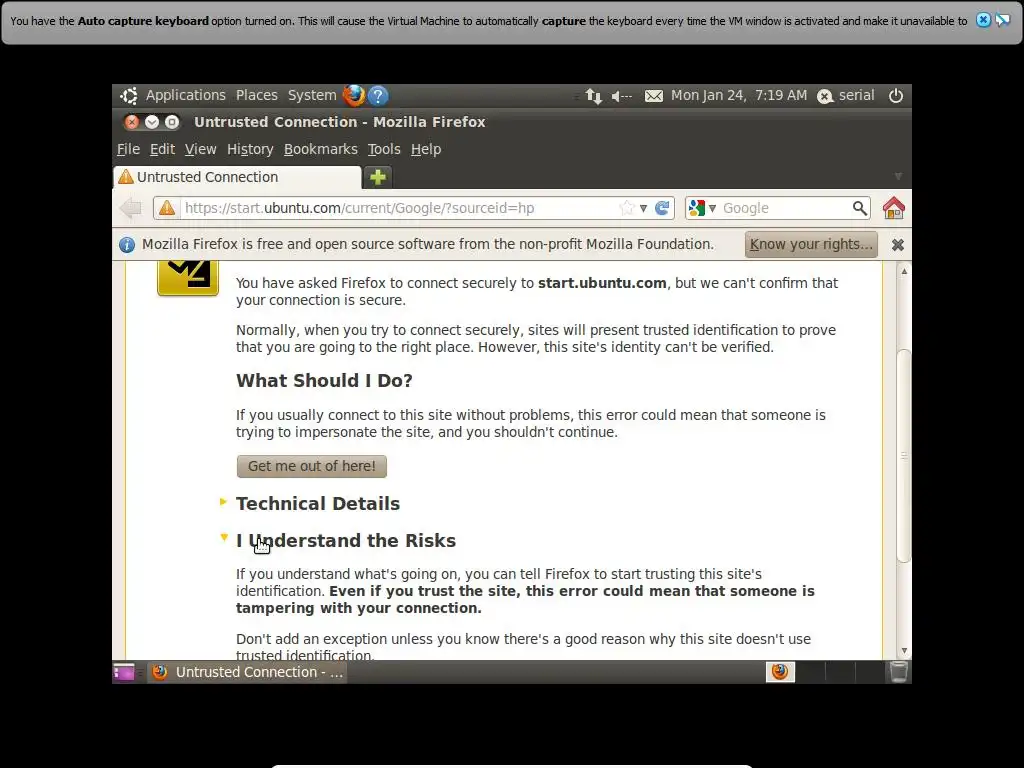Go to the home page icon
The image size is (1024, 768).
893,208
